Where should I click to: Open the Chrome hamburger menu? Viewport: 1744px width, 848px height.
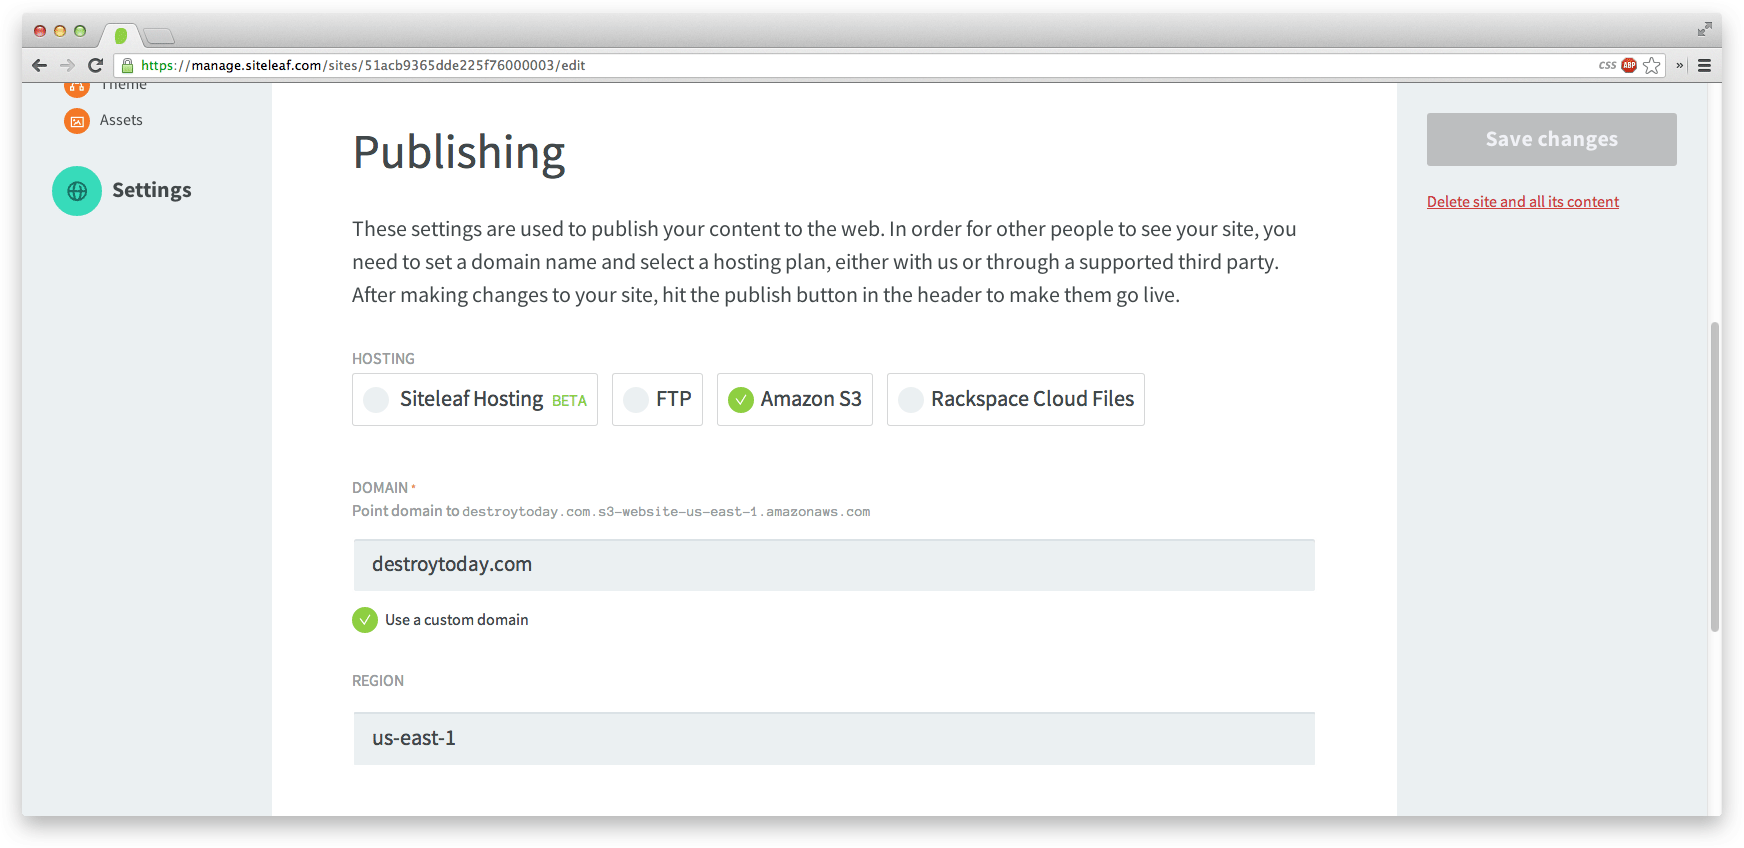[x=1704, y=65]
